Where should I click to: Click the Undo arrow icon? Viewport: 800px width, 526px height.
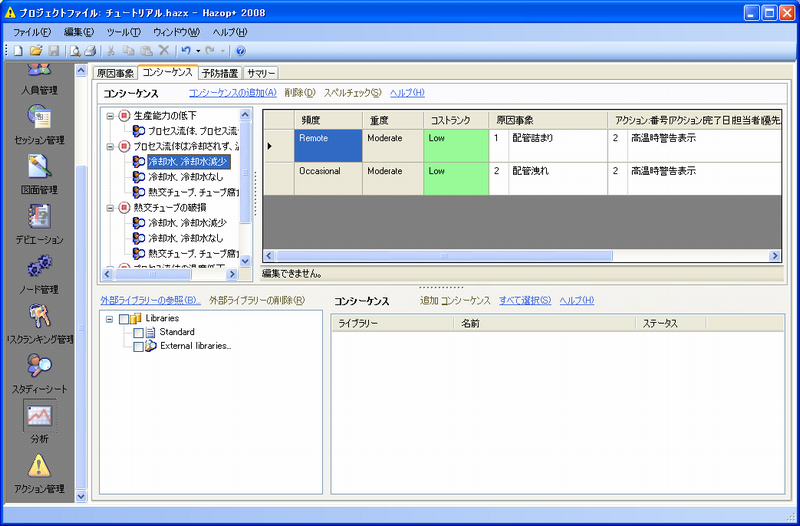(186, 51)
